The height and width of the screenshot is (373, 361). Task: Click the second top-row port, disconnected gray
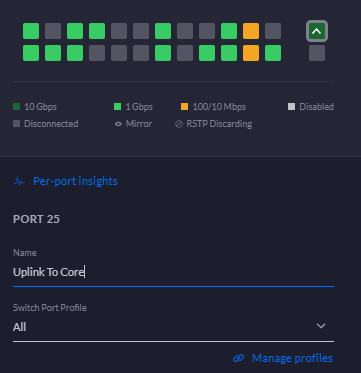coord(53,31)
